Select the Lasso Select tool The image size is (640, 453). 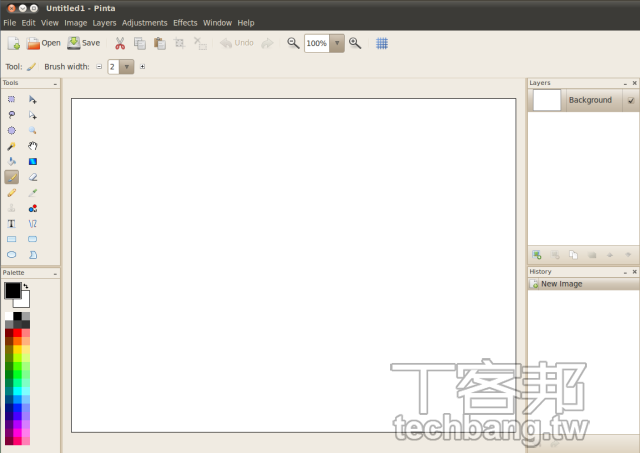11,115
